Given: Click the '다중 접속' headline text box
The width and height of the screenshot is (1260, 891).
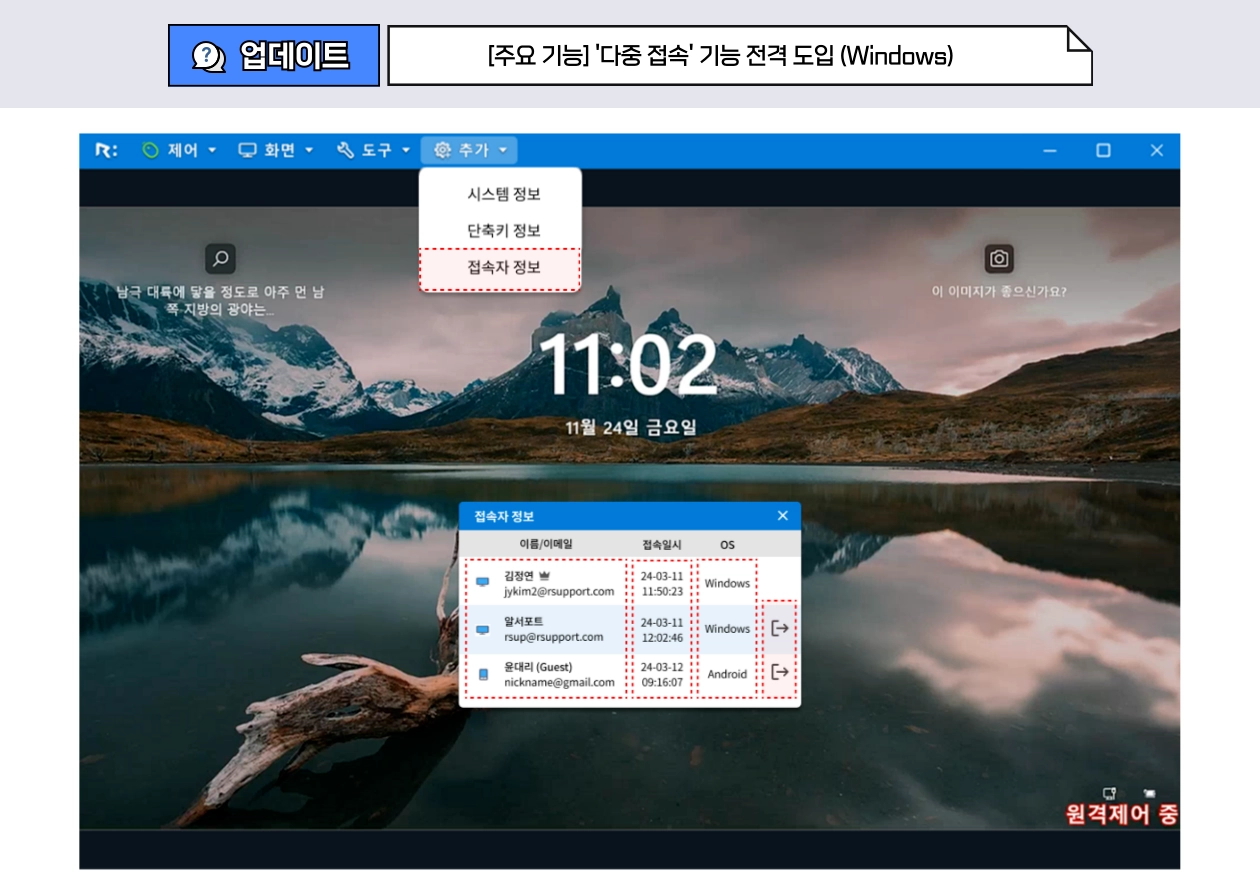Looking at the screenshot, I should [x=740, y=56].
